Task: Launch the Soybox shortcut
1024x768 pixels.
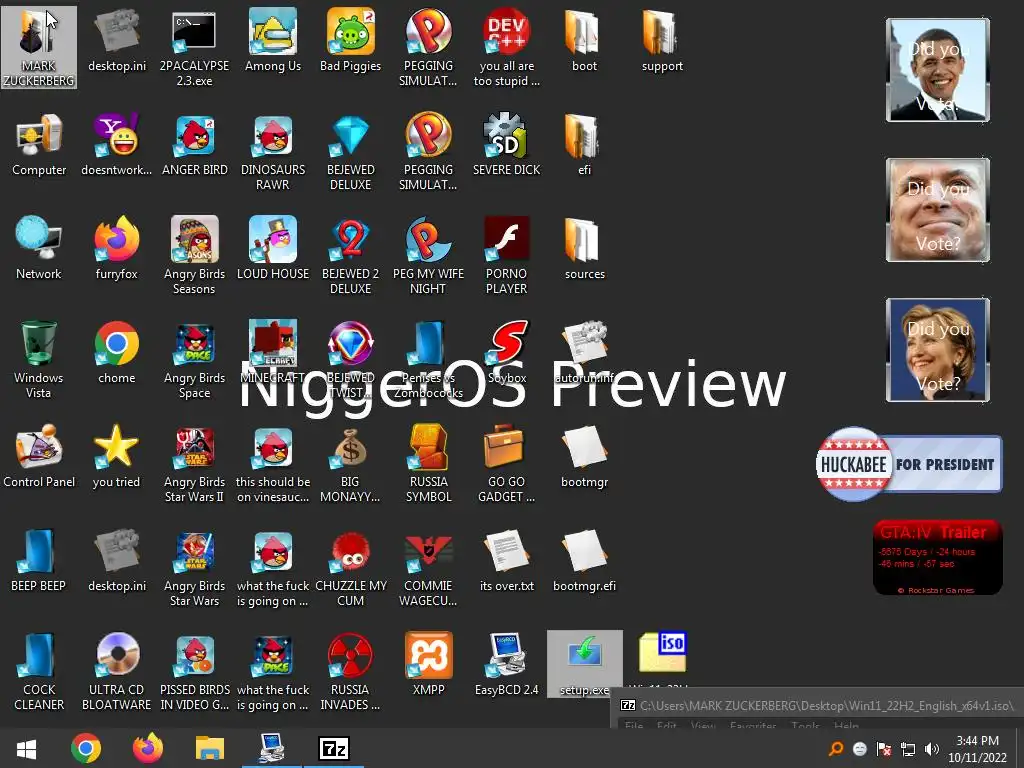Action: [506, 351]
